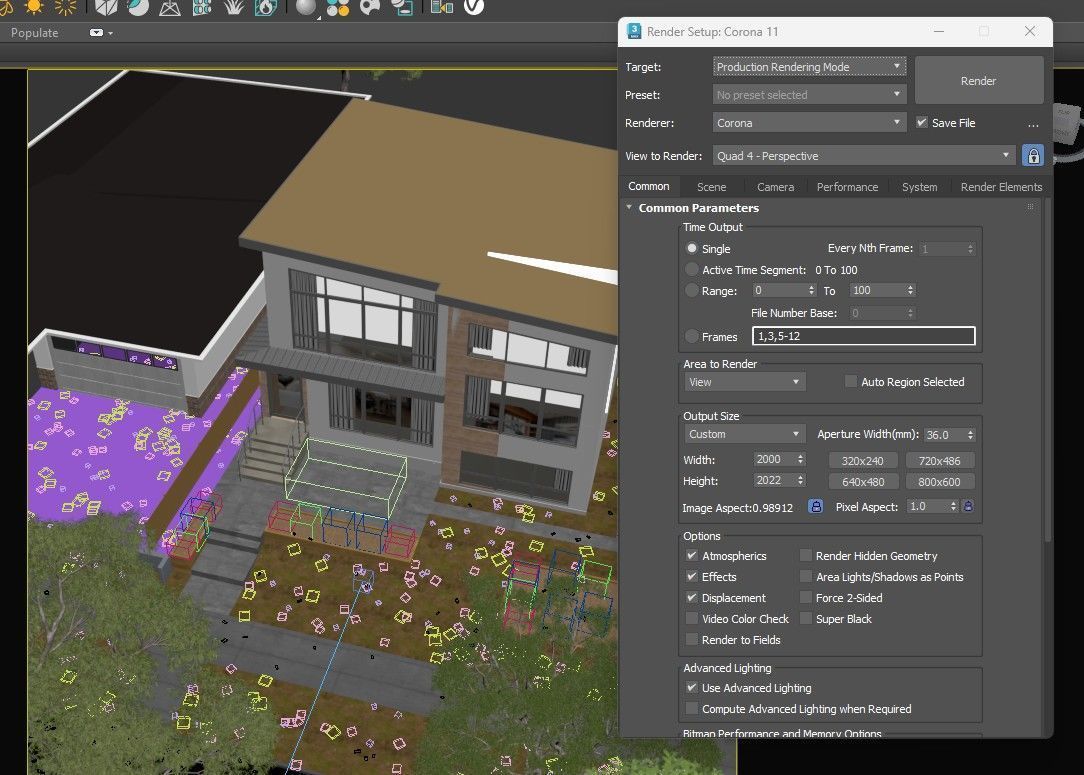Click the white circle checkmark toolbar icon
This screenshot has height=775, width=1084.
click(x=474, y=7)
